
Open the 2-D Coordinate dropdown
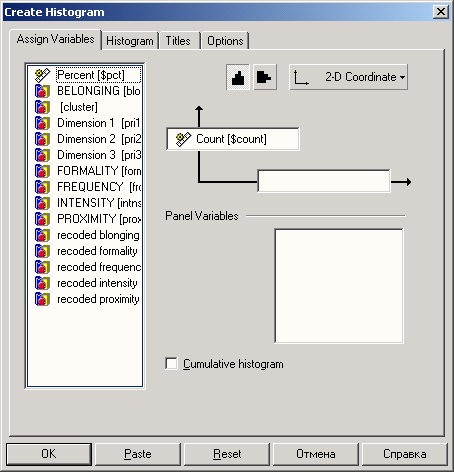point(348,77)
